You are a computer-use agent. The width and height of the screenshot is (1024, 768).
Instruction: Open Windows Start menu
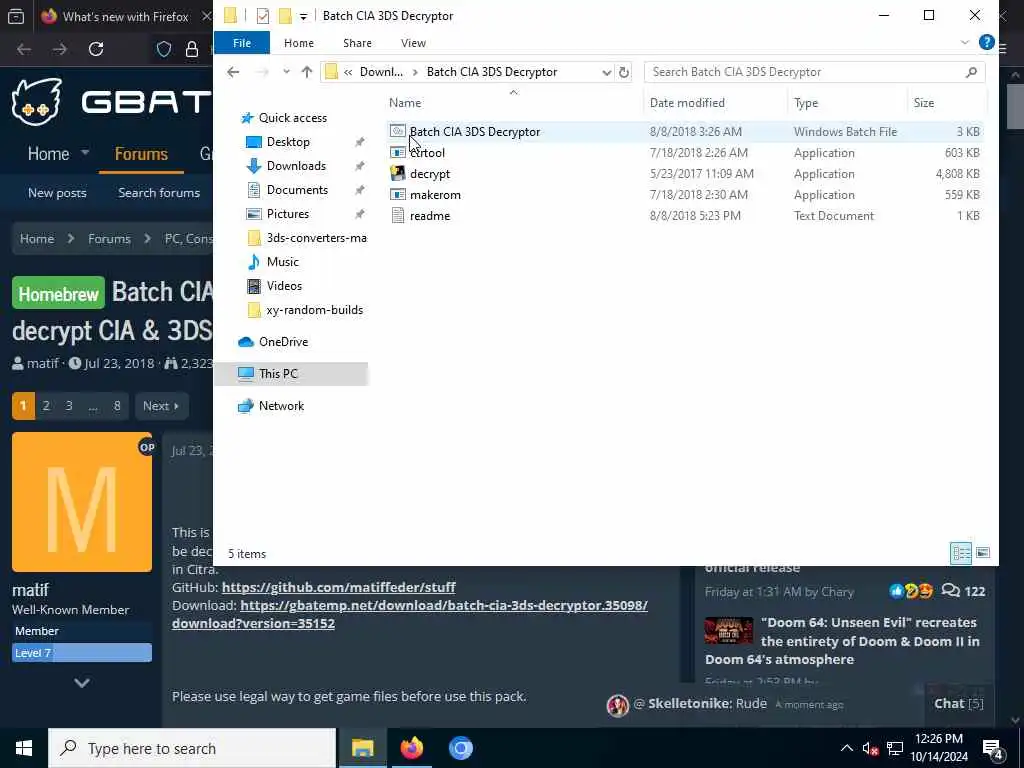[24, 748]
